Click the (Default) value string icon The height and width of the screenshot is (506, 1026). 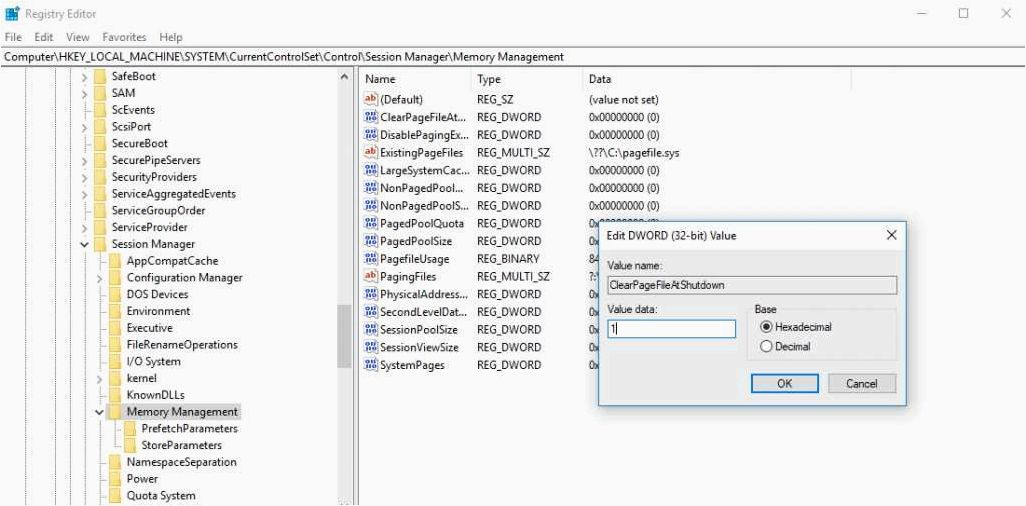pyautogui.click(x=371, y=99)
